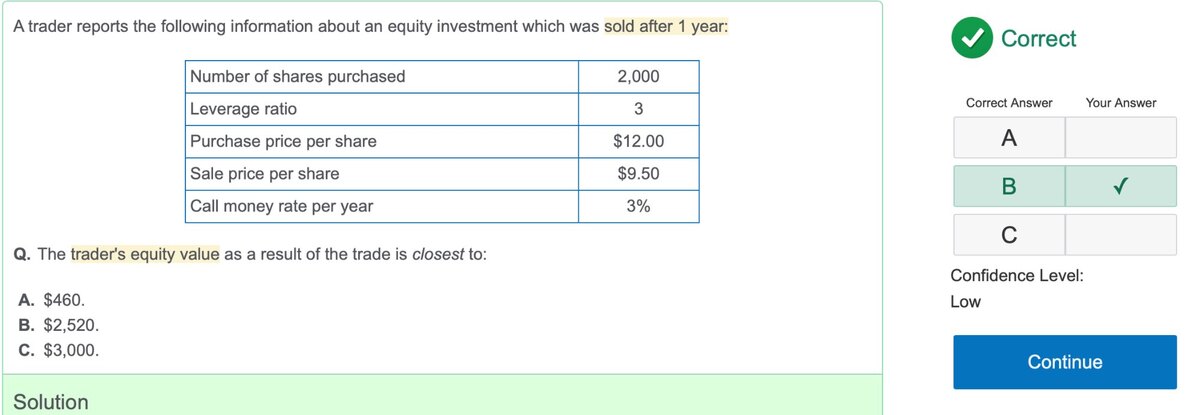Click the $12.00 purchase price cell

pos(638,141)
